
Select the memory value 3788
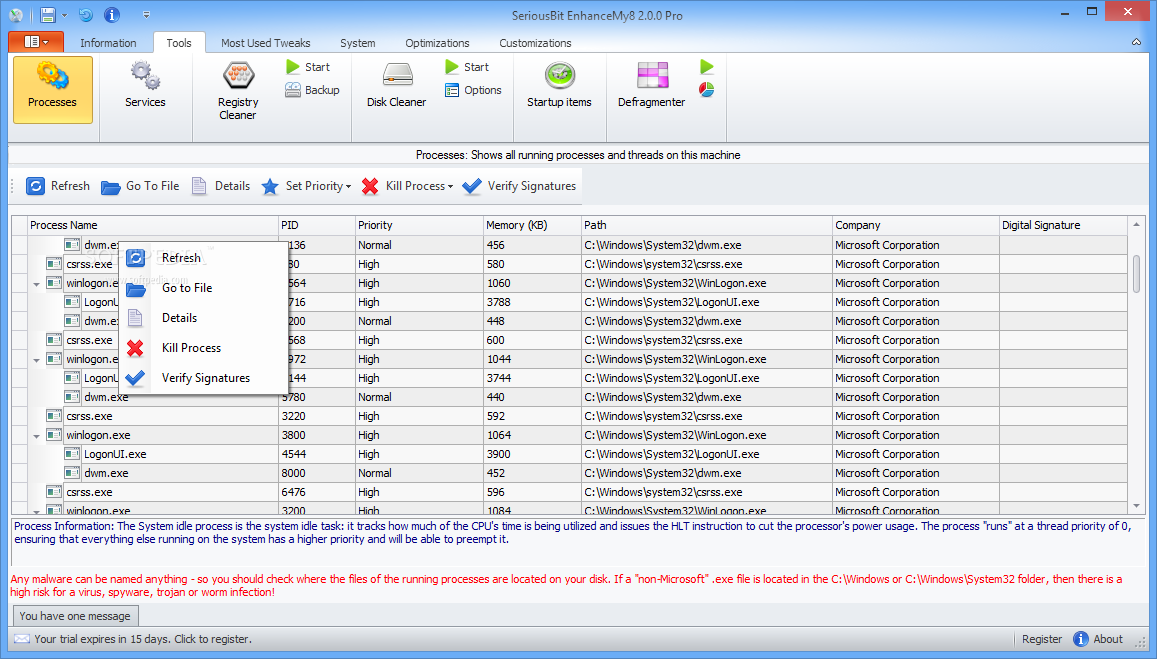tap(532, 302)
